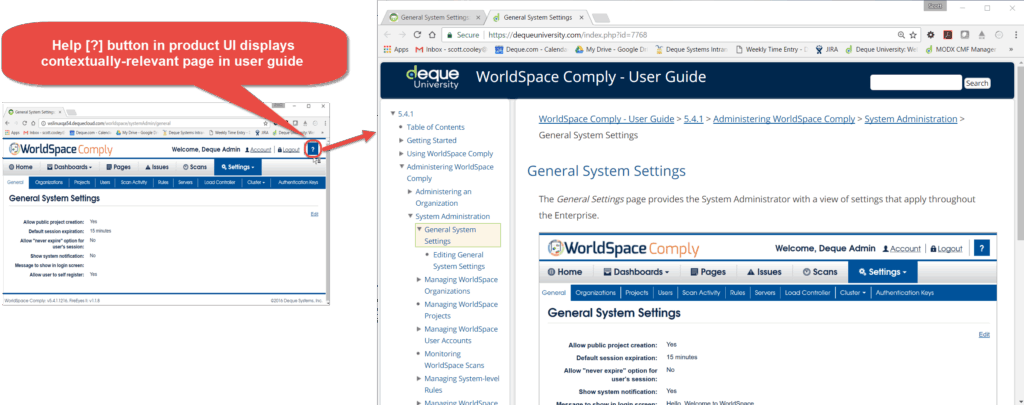Expand the Getting Started tree node

(402, 140)
